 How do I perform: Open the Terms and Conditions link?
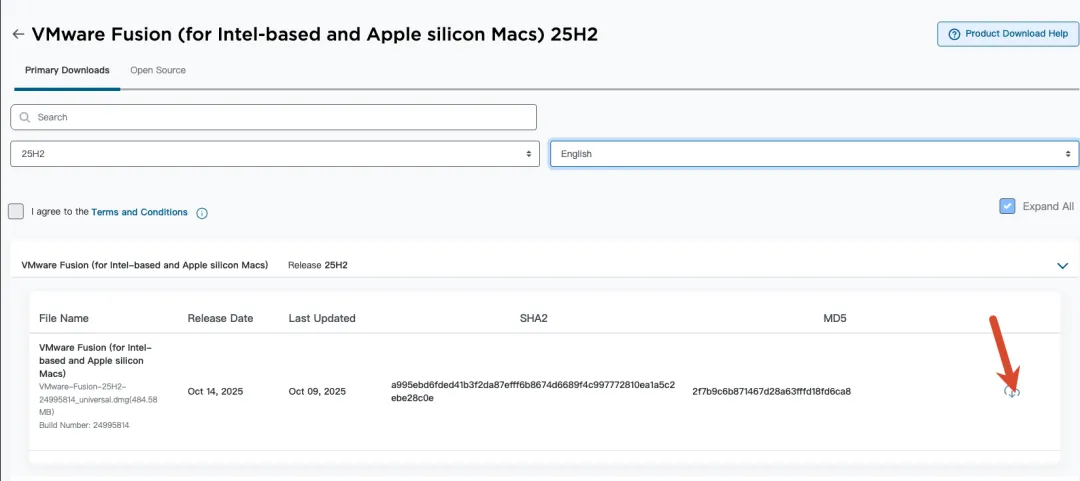[x=139, y=212]
